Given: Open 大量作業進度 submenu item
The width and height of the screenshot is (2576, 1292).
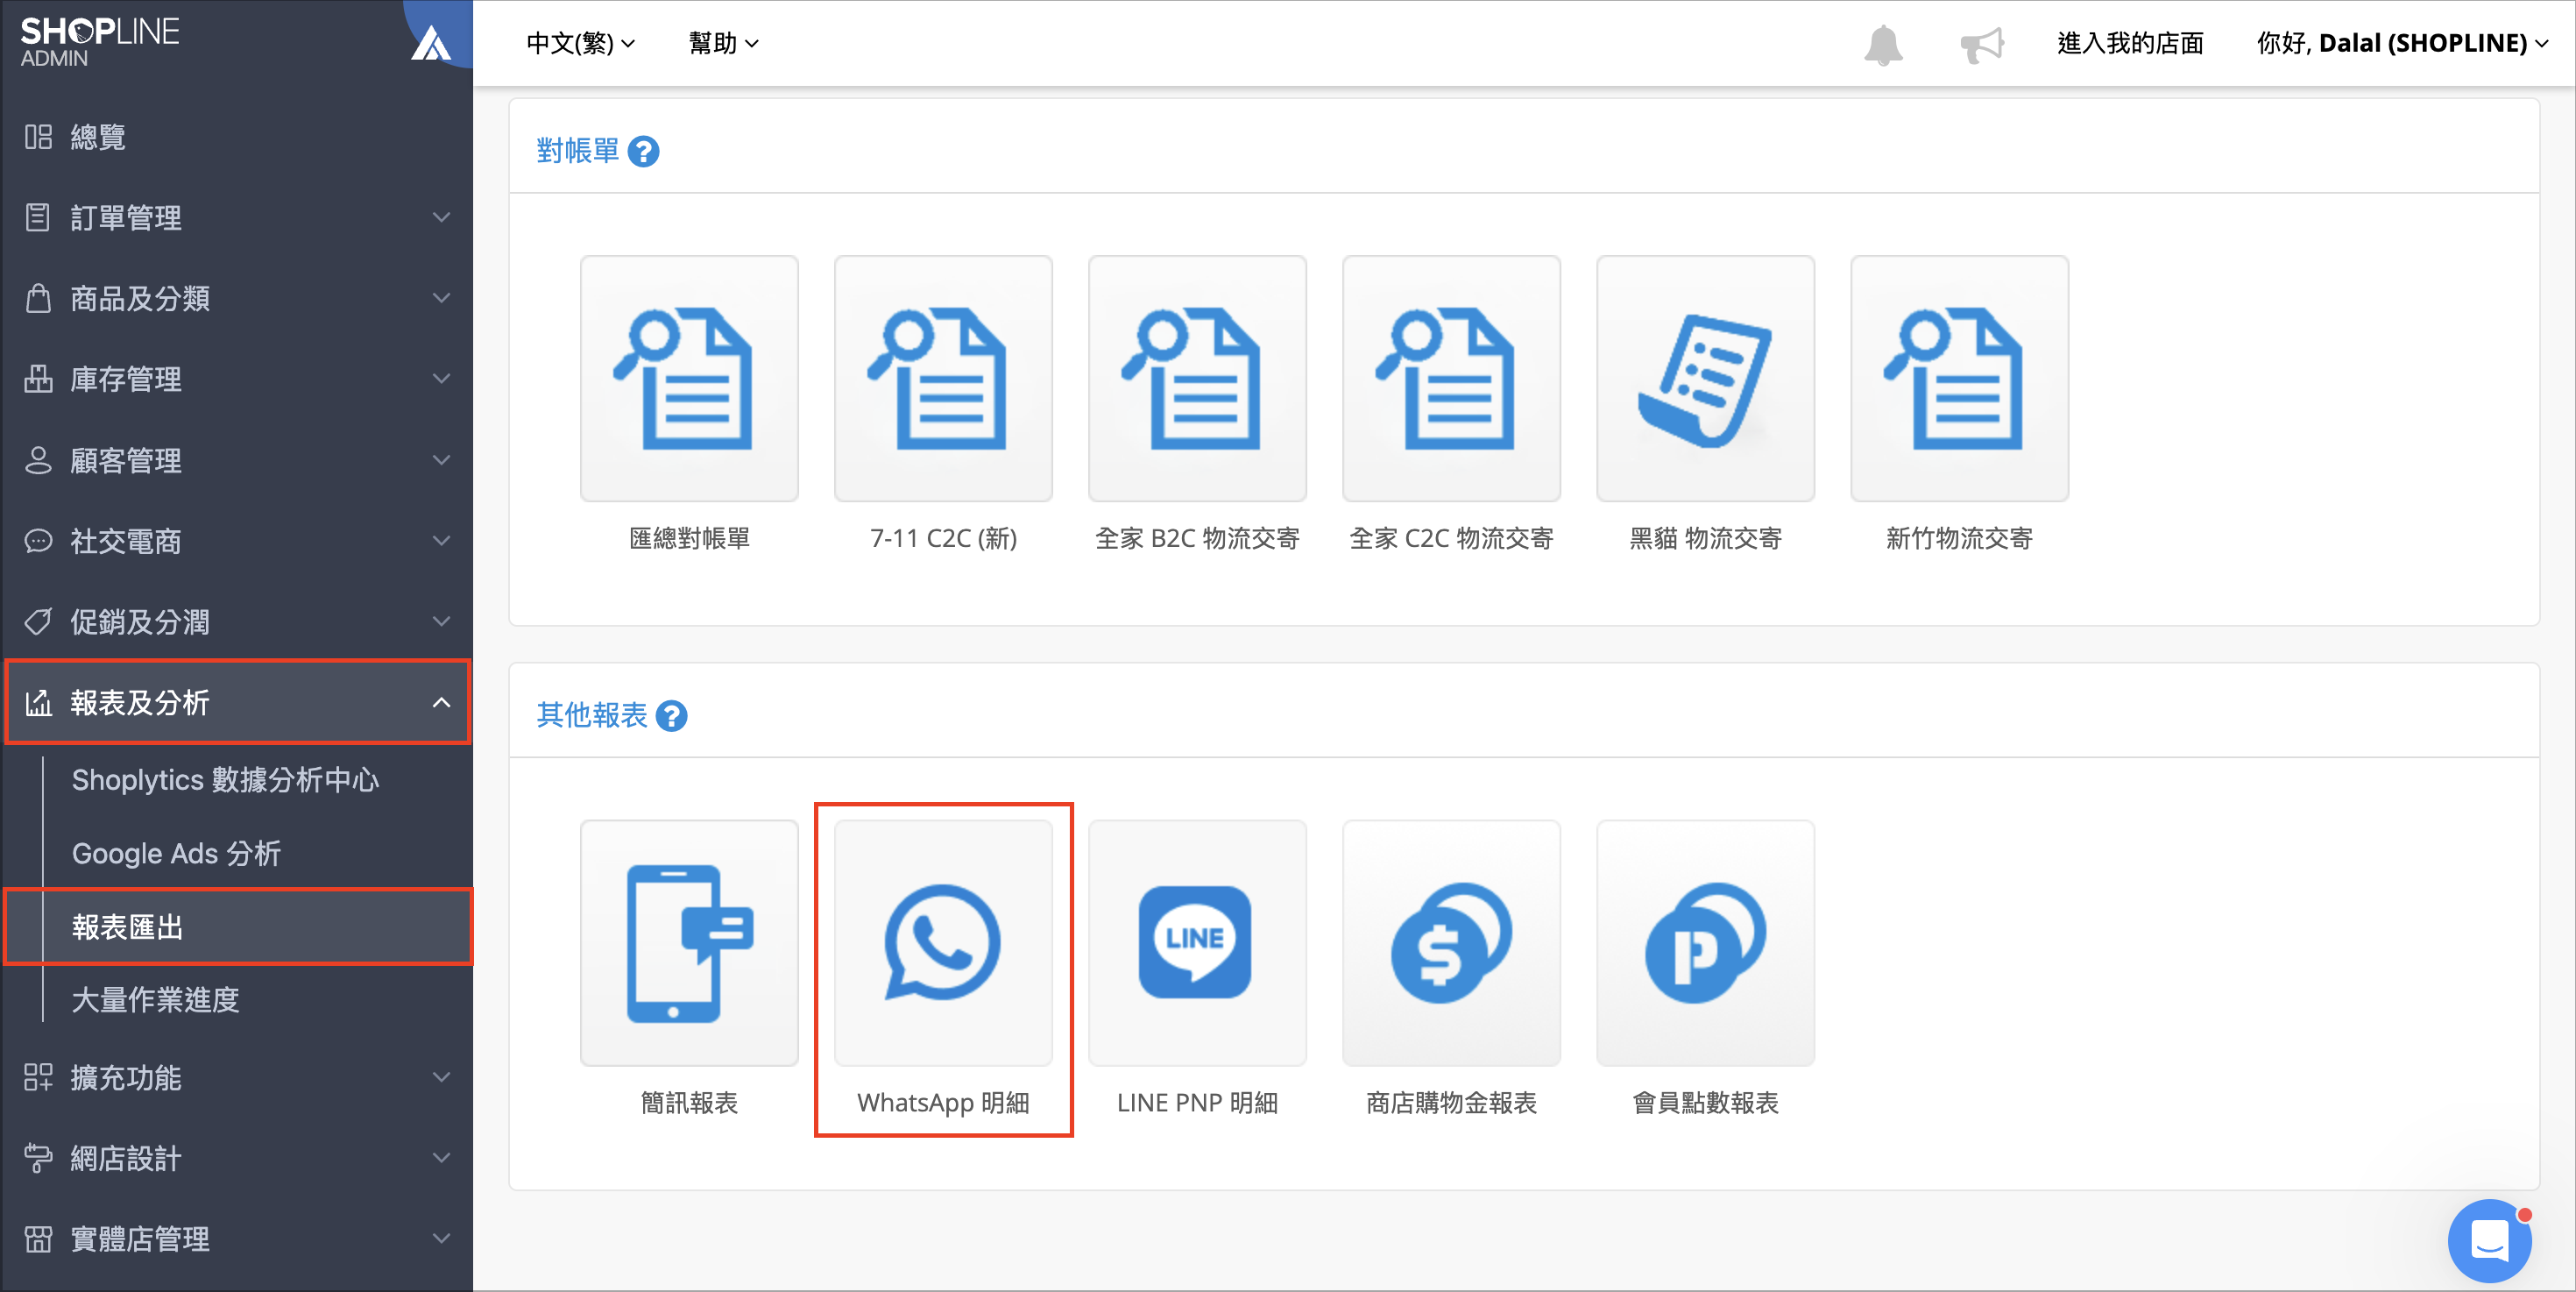Looking at the screenshot, I should 156,1000.
